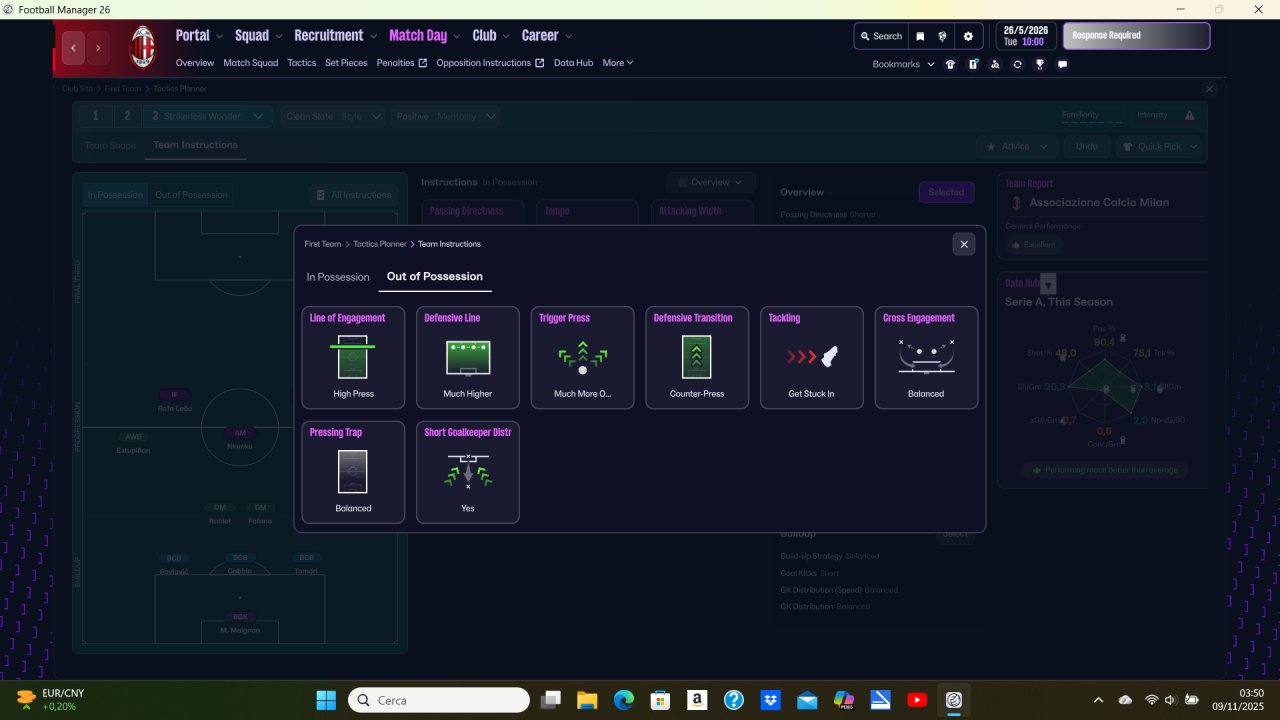Click the tactics board bookmark icon
This screenshot has width=1280, height=720.
point(973,64)
